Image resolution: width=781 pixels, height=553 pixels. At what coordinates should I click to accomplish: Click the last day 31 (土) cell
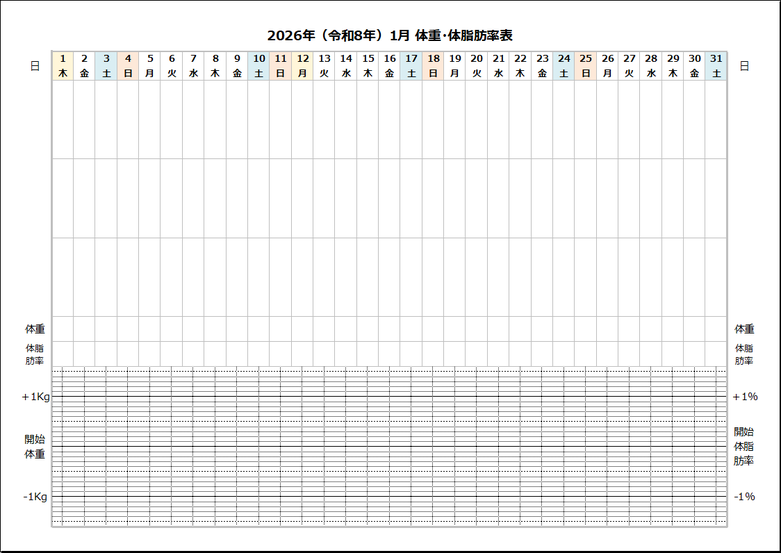coord(716,66)
